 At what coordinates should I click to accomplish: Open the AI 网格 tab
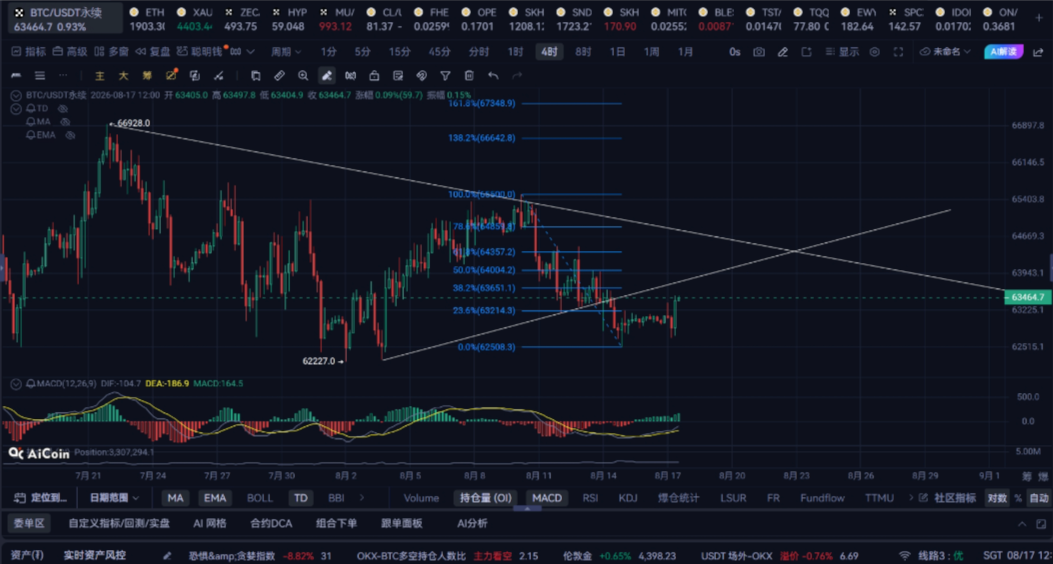(210, 523)
